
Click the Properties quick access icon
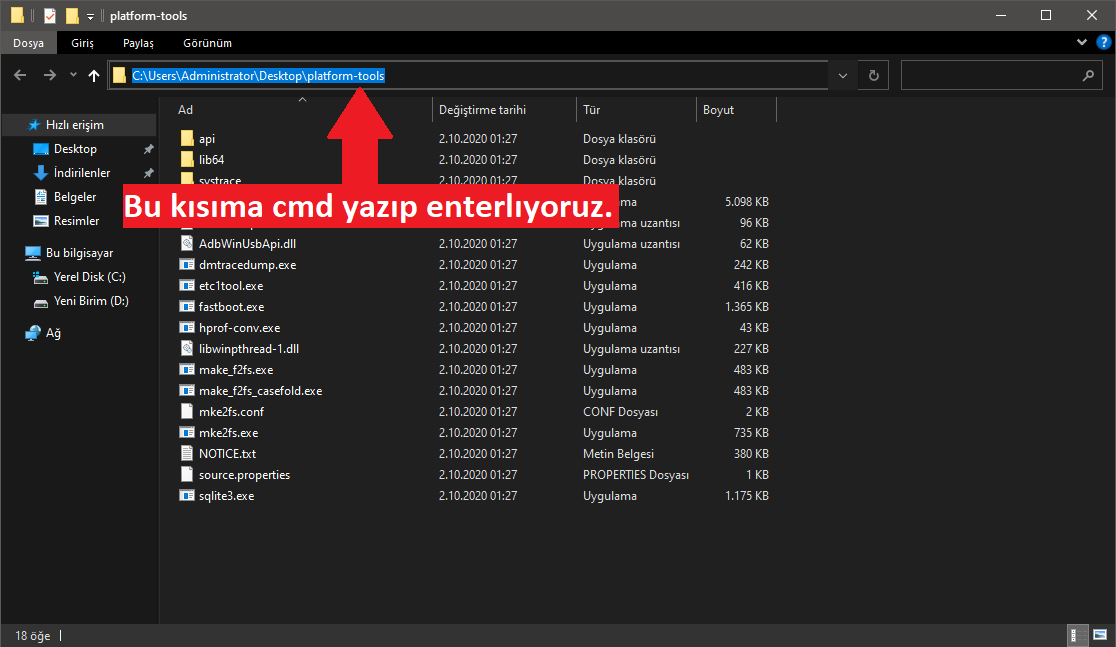[x=50, y=15]
